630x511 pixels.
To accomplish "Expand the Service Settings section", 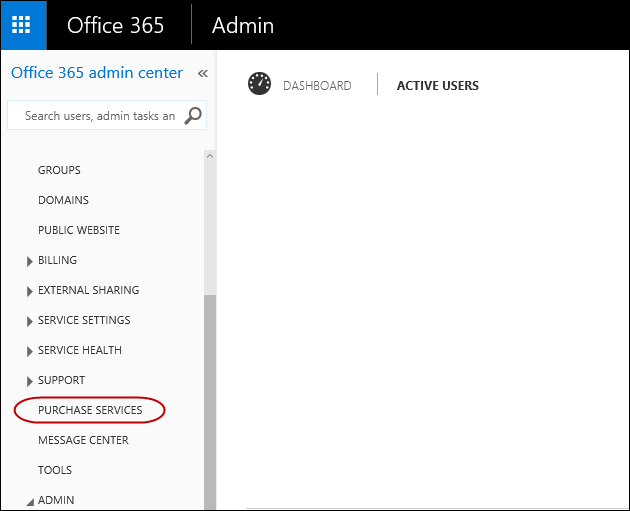I will click(x=30, y=321).
